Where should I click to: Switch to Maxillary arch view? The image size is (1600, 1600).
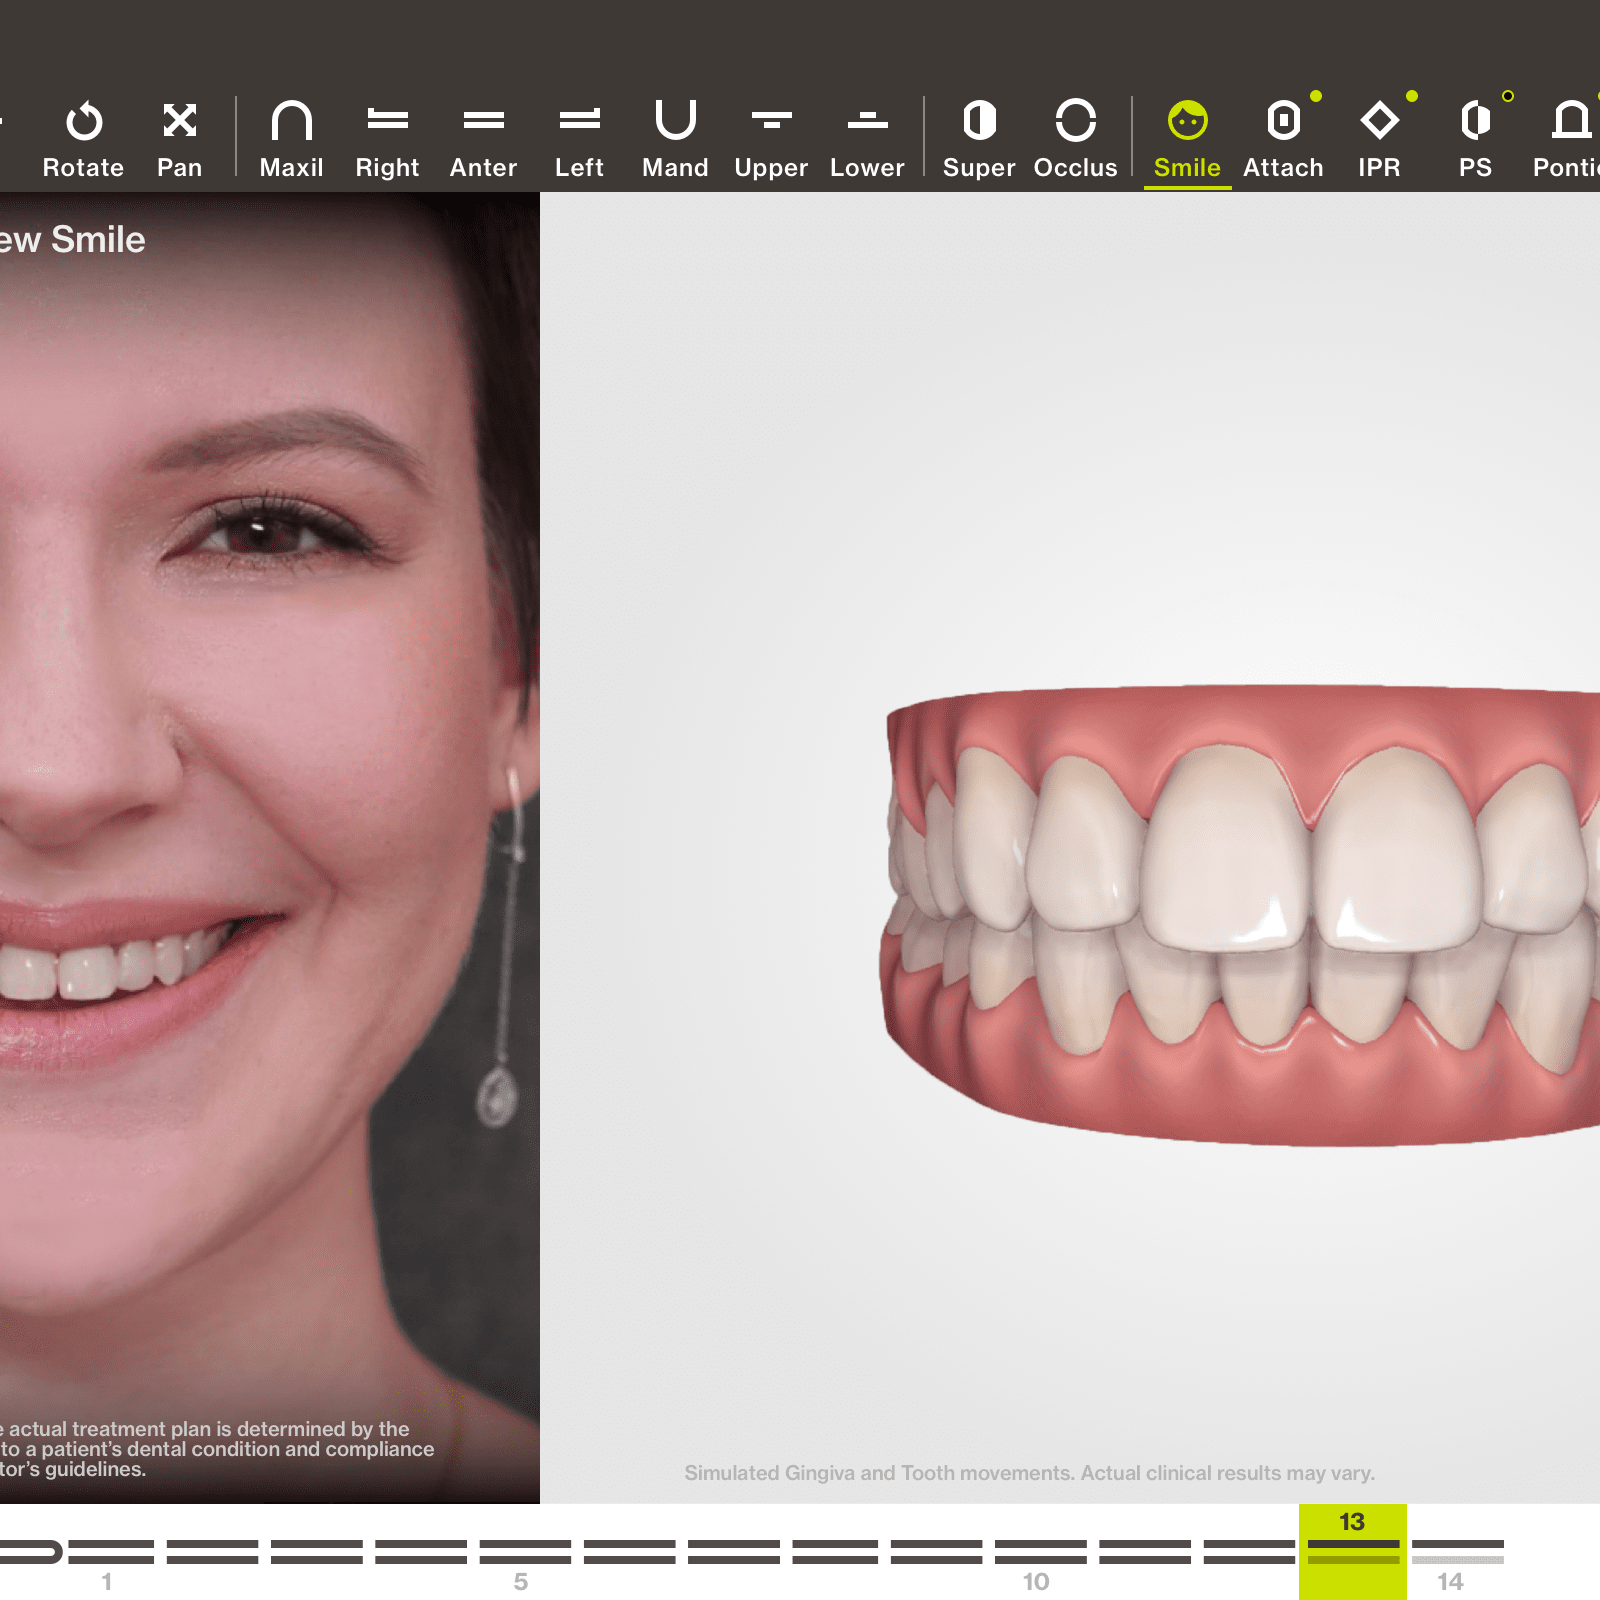(x=291, y=140)
